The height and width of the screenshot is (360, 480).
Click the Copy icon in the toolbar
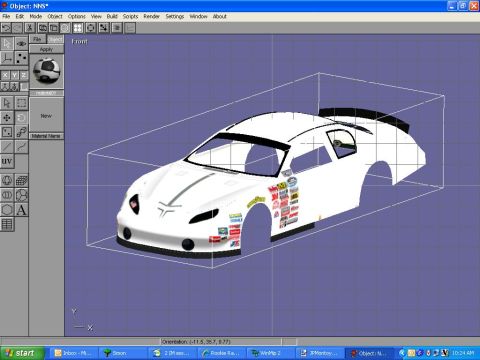click(43, 28)
